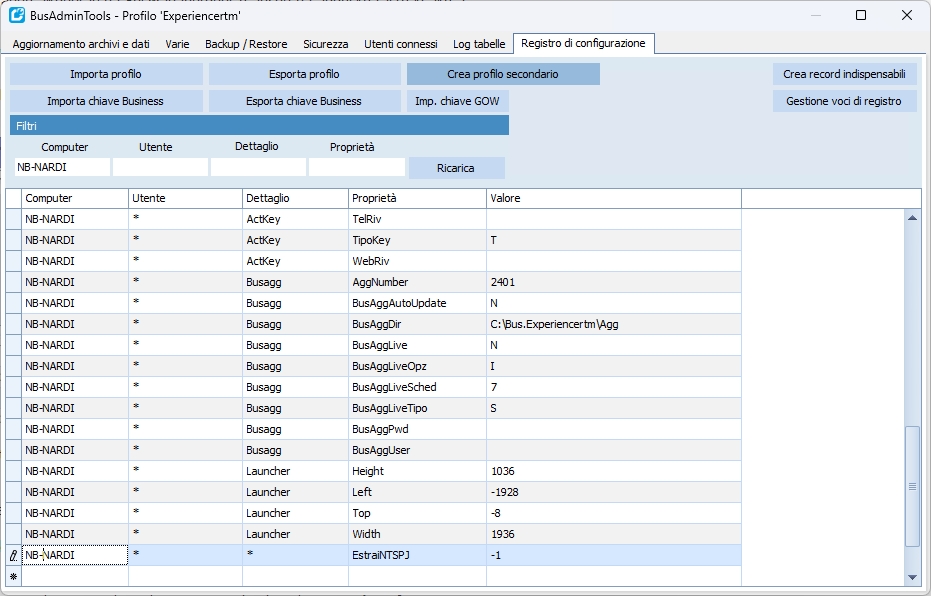
Task: Open the Log tabelle tab
Action: pos(479,44)
